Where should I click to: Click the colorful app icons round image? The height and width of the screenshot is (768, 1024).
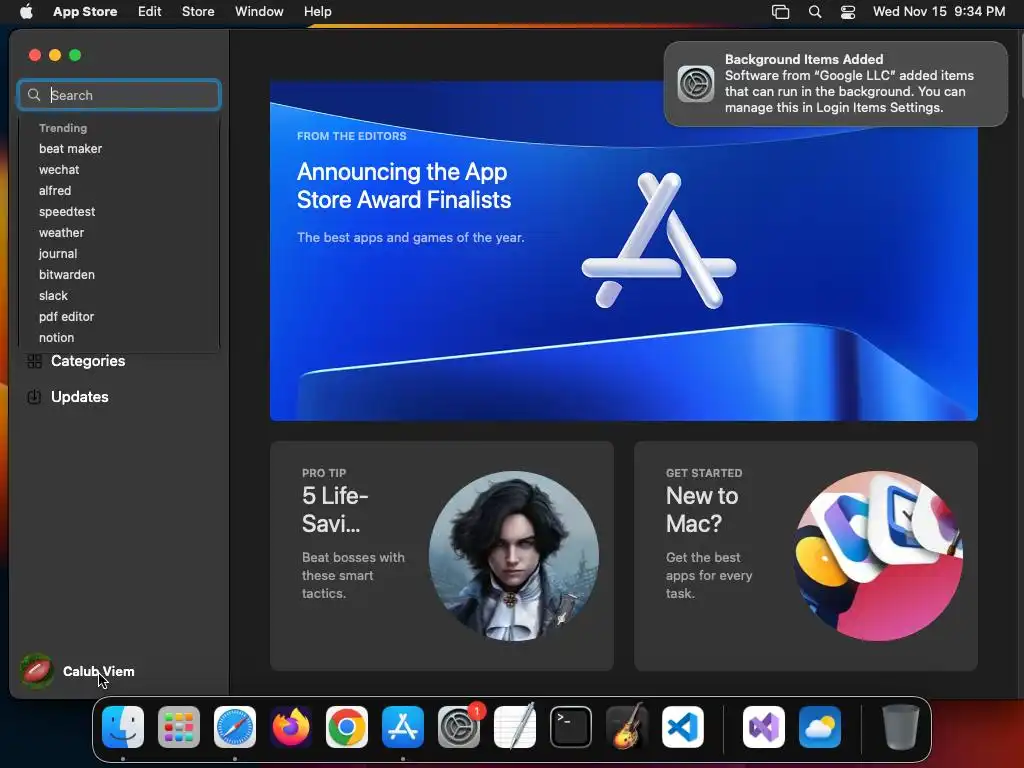(x=878, y=556)
